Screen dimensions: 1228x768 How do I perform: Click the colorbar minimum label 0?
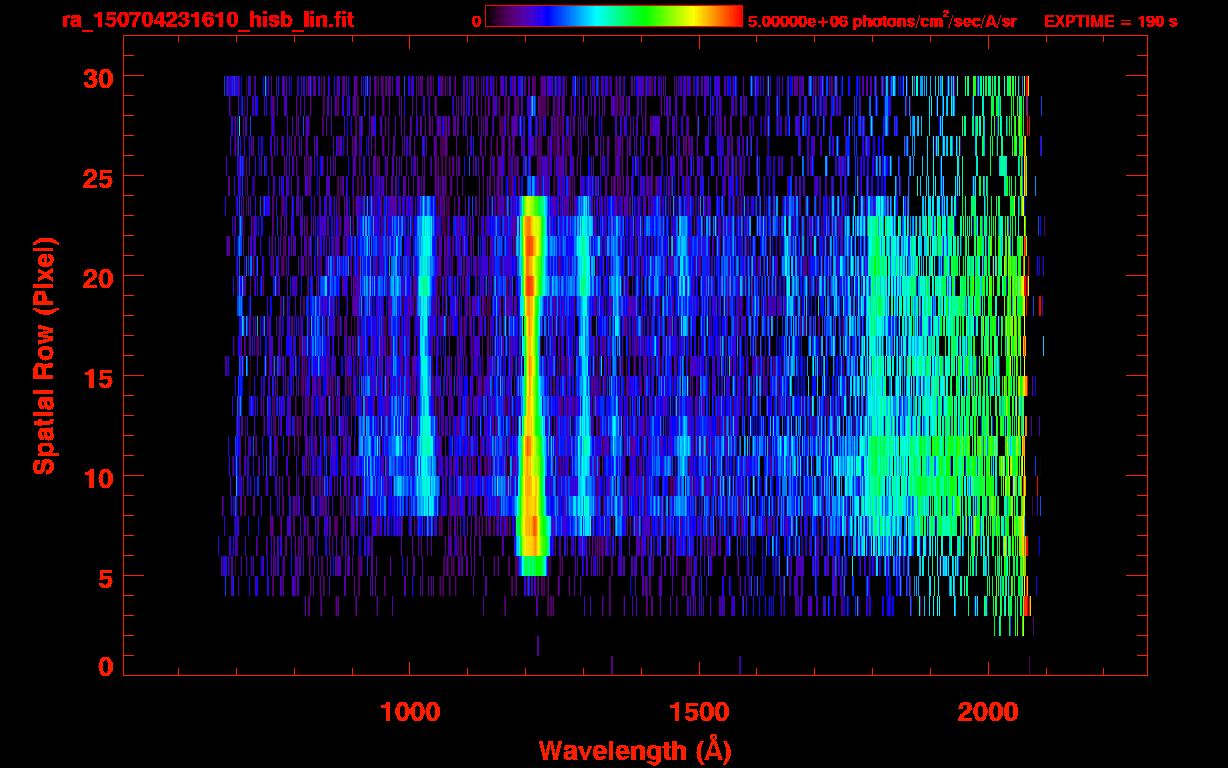point(476,21)
